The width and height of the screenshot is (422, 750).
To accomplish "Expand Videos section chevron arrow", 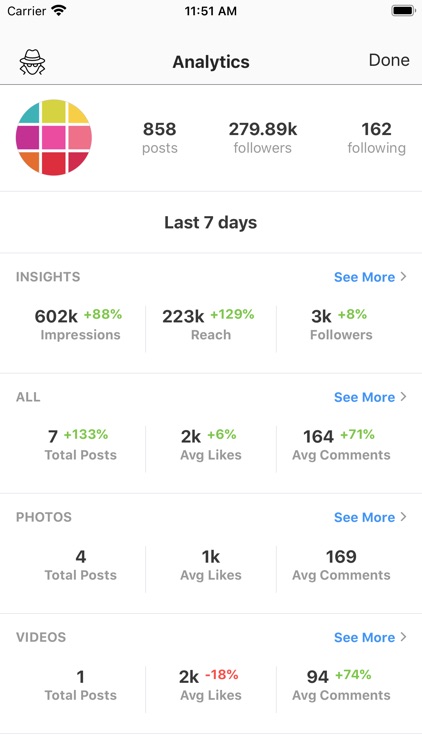I will point(403,637).
